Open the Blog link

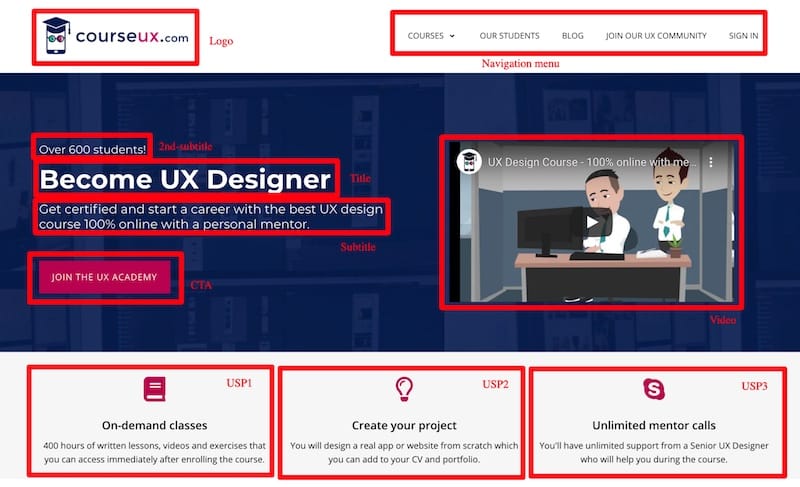[572, 36]
